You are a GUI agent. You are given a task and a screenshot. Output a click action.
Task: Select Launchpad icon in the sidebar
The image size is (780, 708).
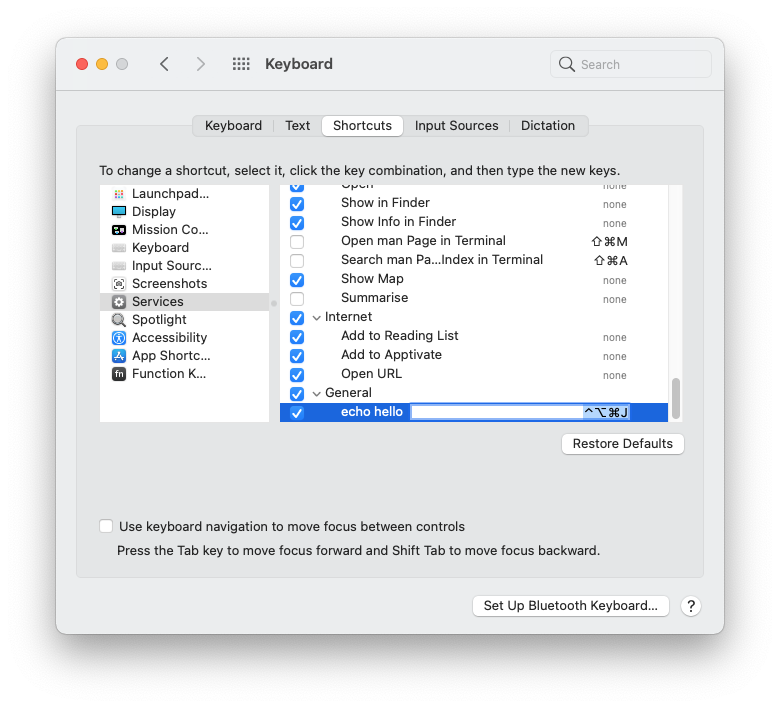[119, 194]
